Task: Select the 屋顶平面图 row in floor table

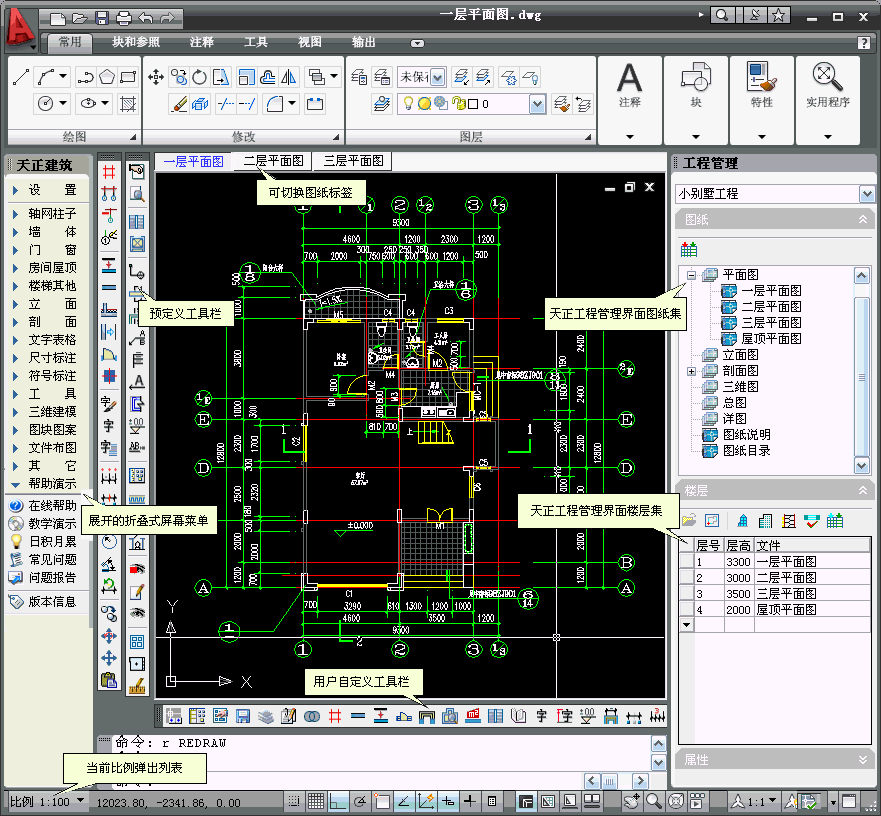Action: (x=786, y=609)
